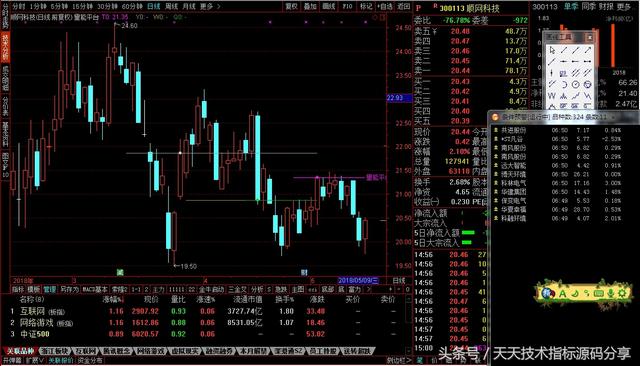The height and width of the screenshot is (366, 640).
Task: Click the 返回 back button
Action: coord(403,7)
